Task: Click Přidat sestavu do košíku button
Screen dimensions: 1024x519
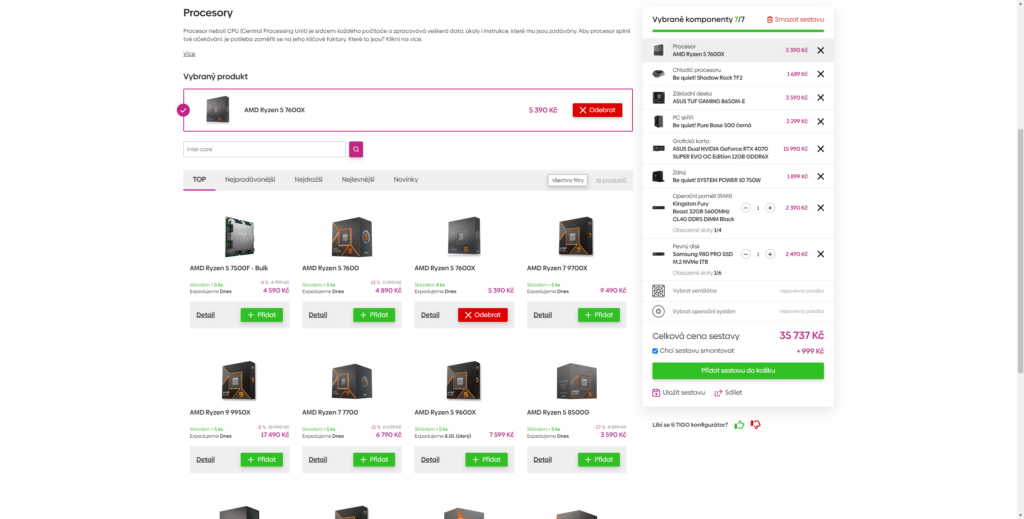Action: (738, 370)
